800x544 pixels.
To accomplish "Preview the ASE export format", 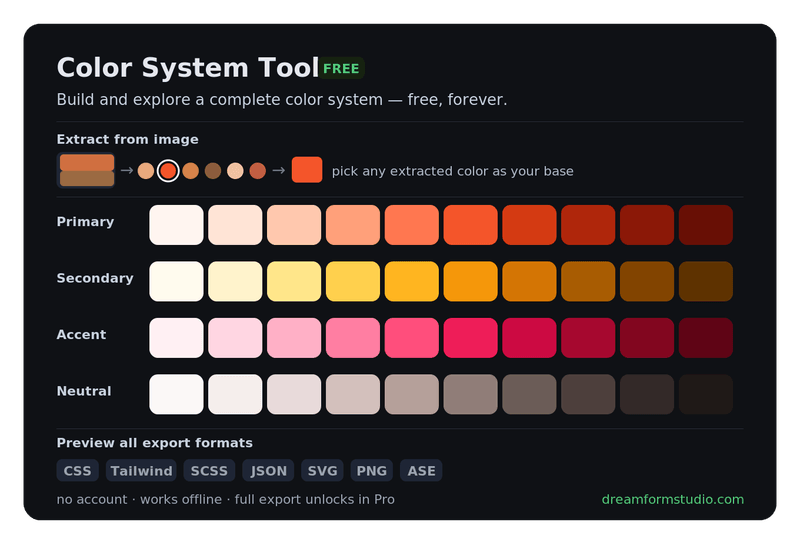I will [421, 471].
